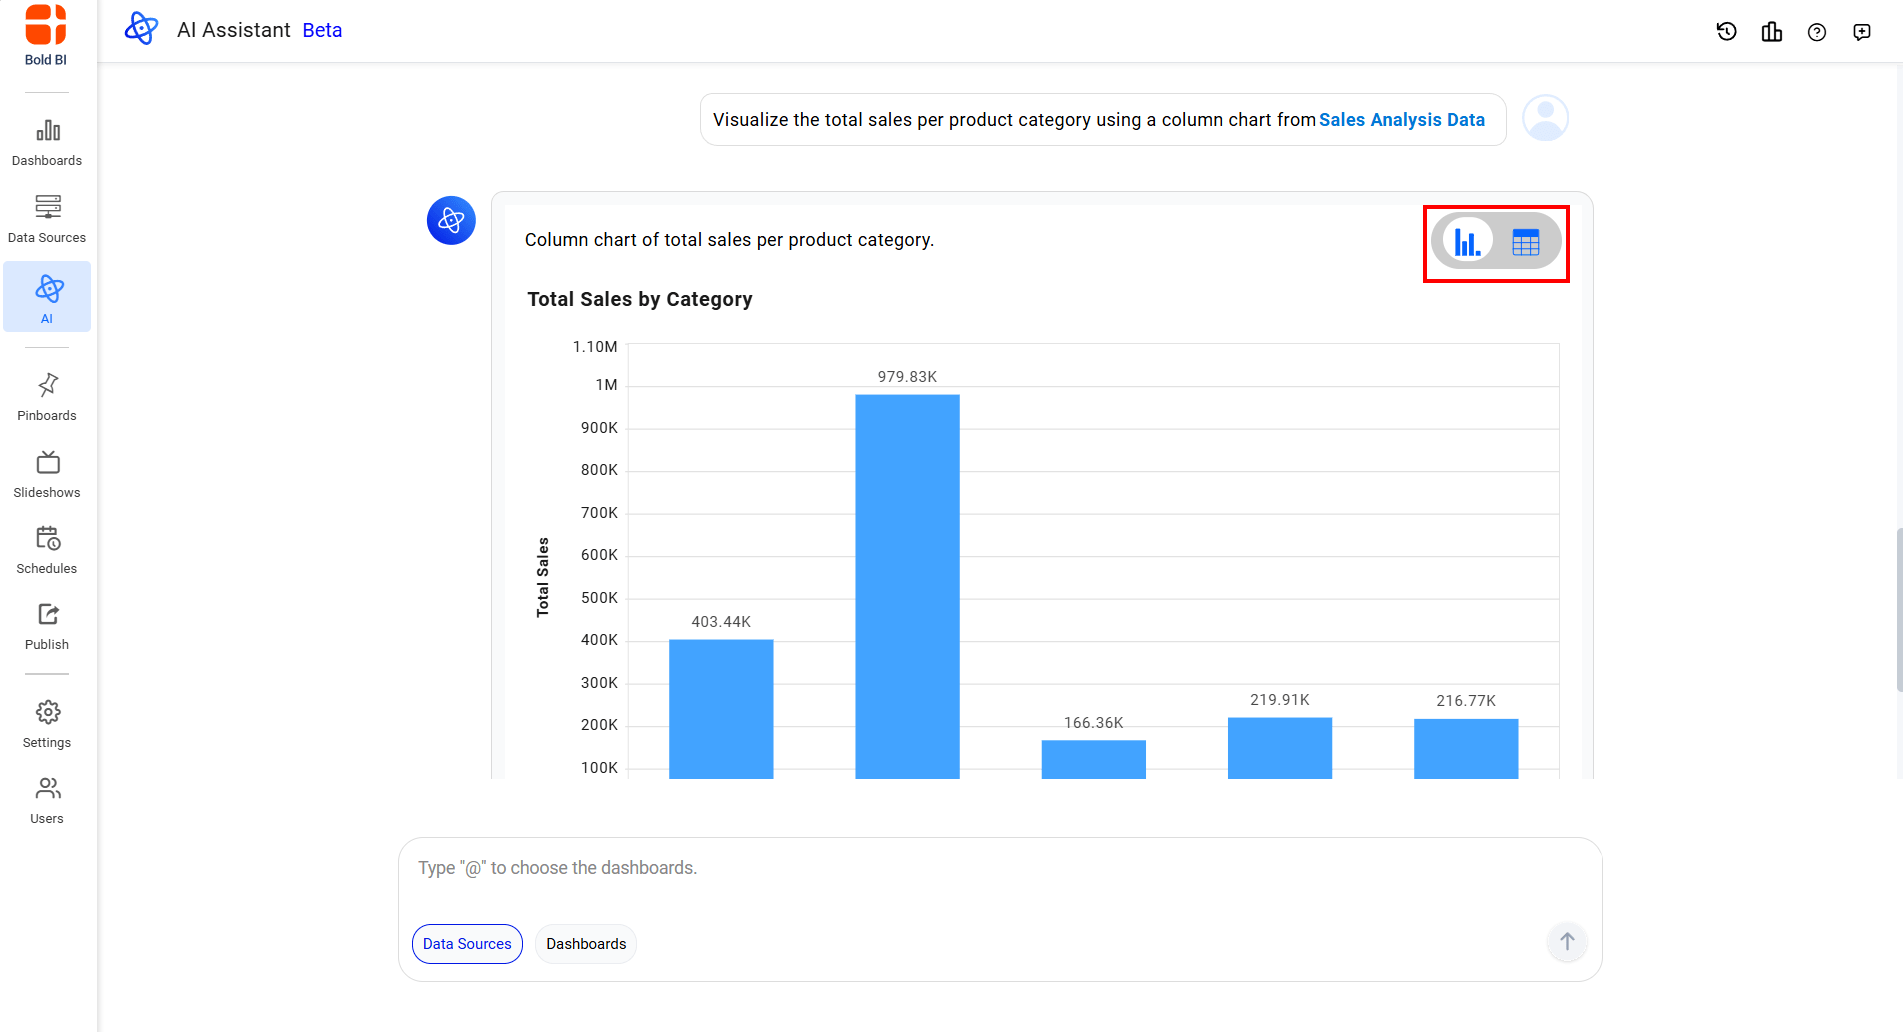Open Settings in sidebar
This screenshot has height=1032, width=1903.
pos(47,724)
